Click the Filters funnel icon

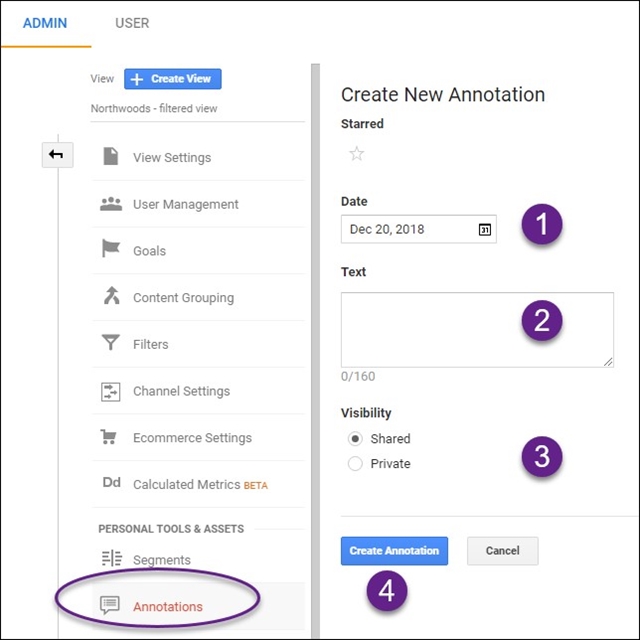(111, 342)
